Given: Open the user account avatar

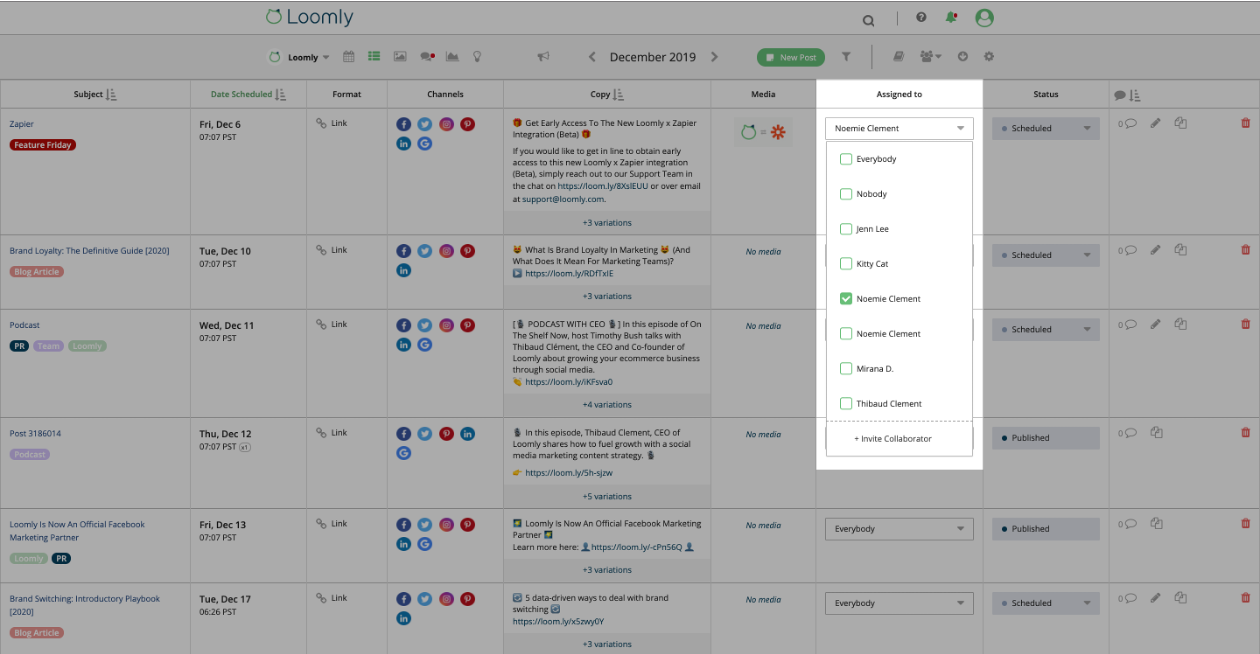Looking at the screenshot, I should point(985,18).
